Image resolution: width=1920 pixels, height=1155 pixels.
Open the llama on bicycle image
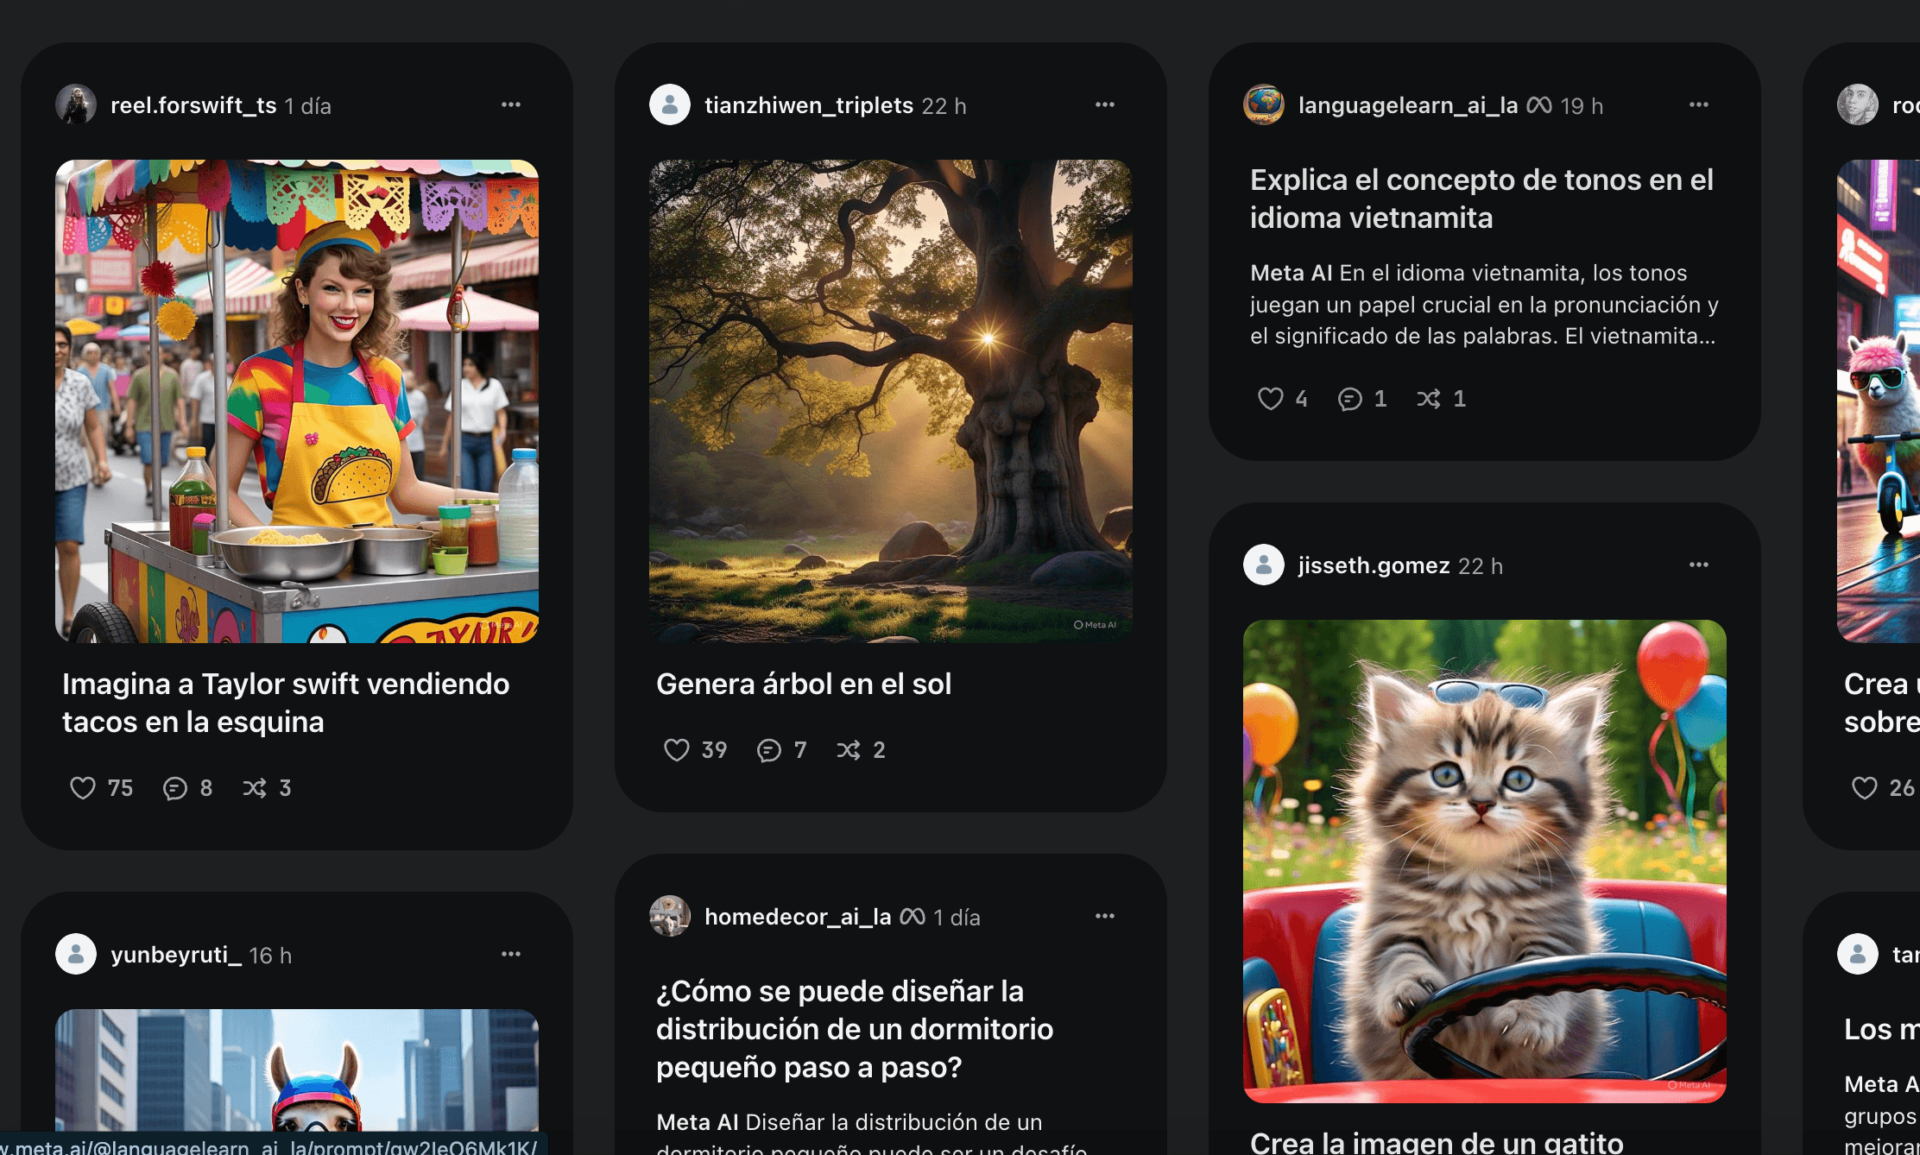point(1879,401)
